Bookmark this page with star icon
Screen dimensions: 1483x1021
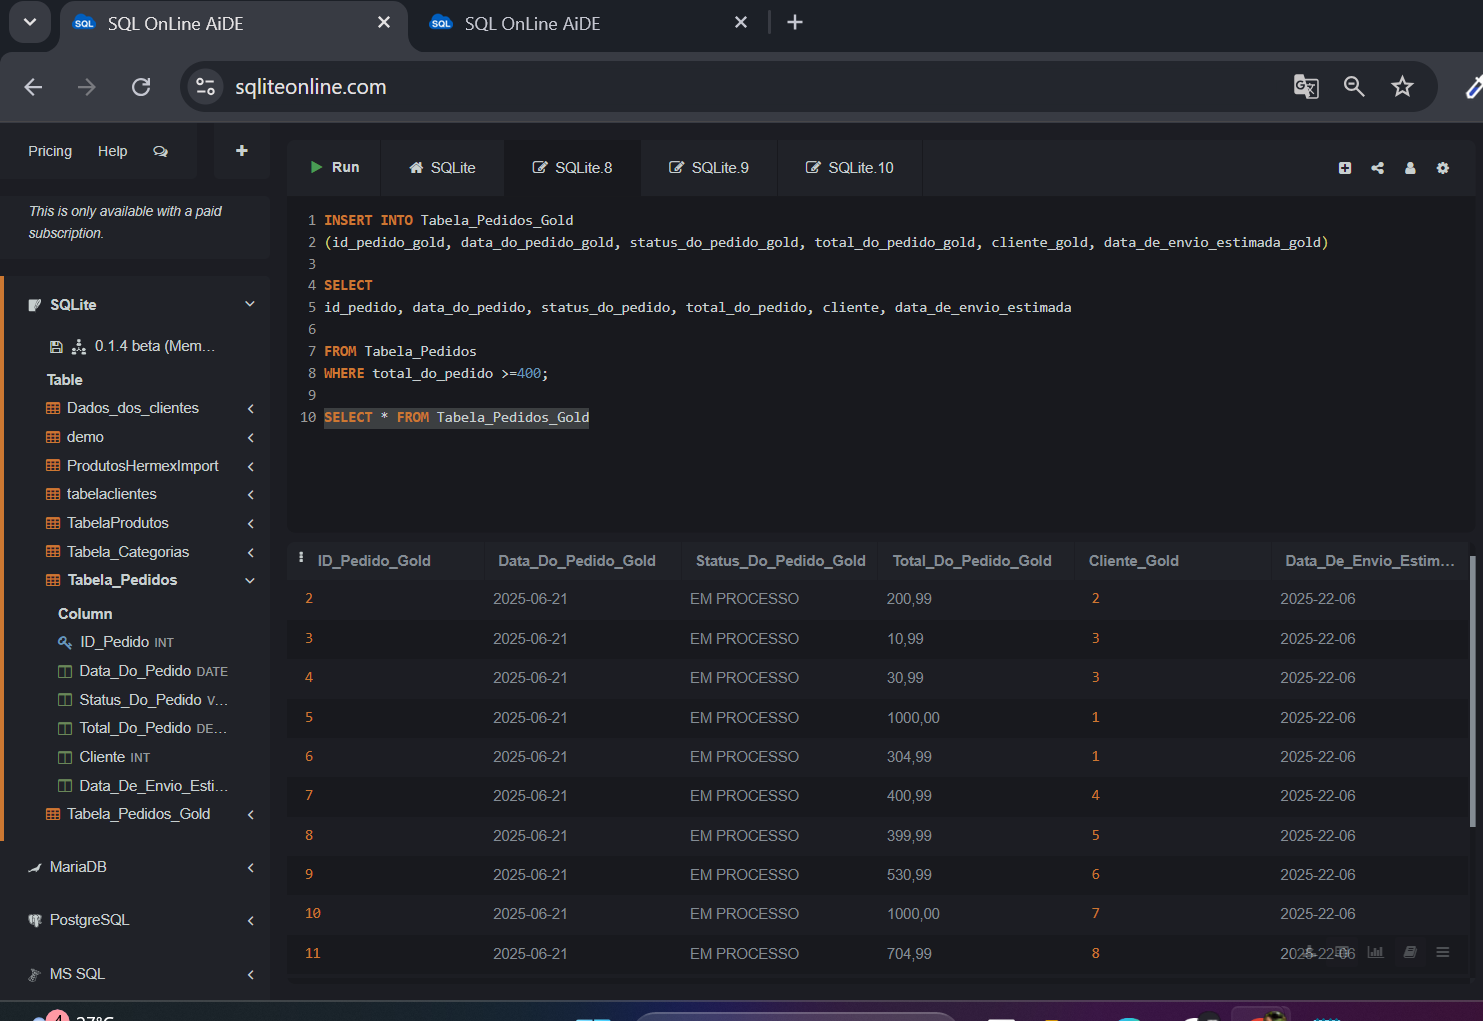click(x=1402, y=87)
